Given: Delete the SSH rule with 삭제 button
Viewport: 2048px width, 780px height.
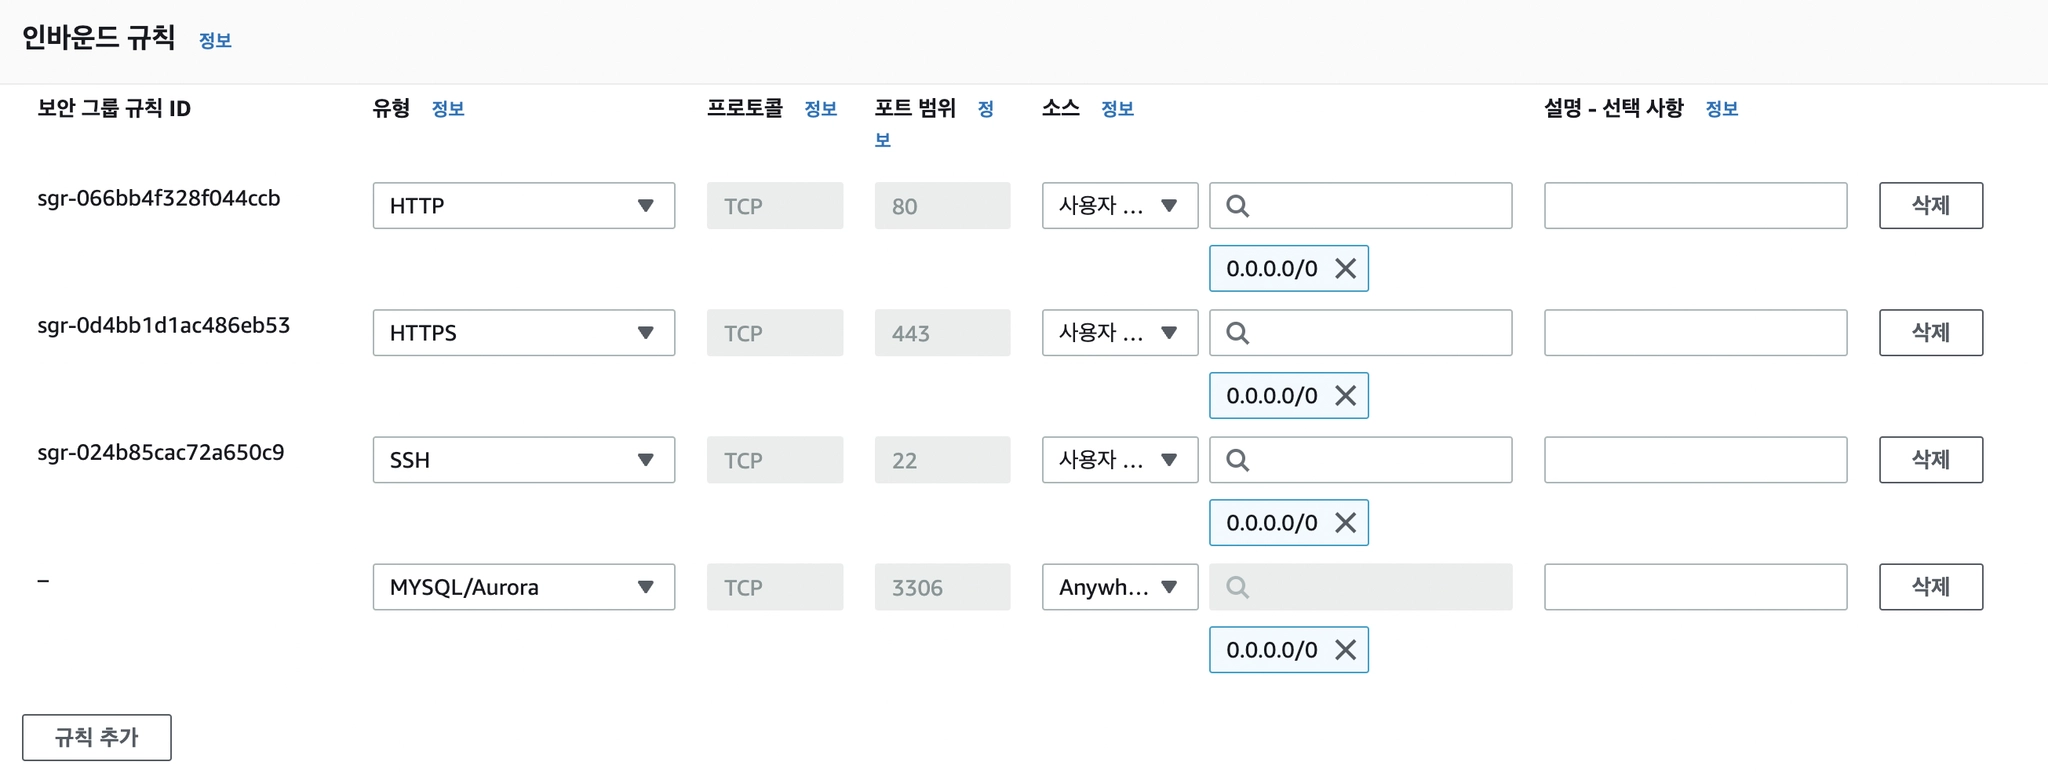Looking at the screenshot, I should tap(1930, 460).
